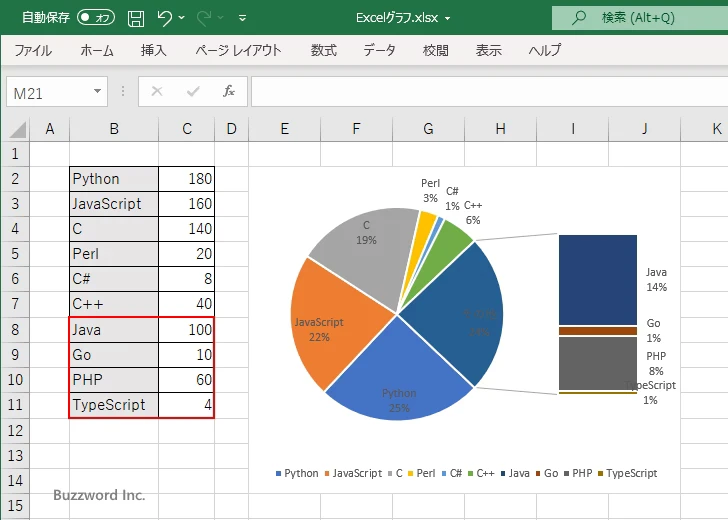
Task: Switch to the 校閲 tab
Action: point(436,50)
